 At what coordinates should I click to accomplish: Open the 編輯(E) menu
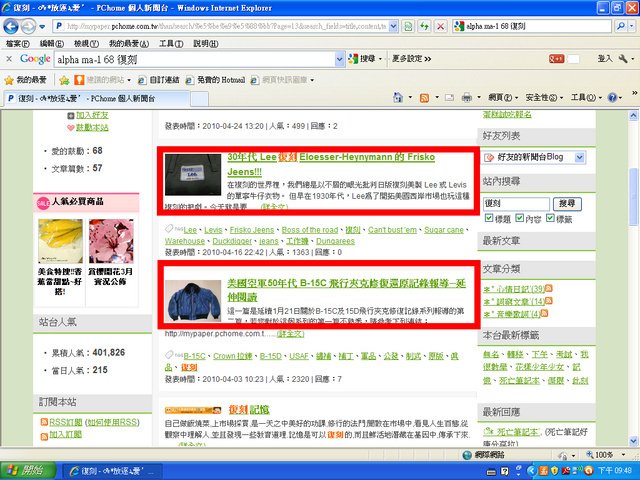[x=51, y=44]
